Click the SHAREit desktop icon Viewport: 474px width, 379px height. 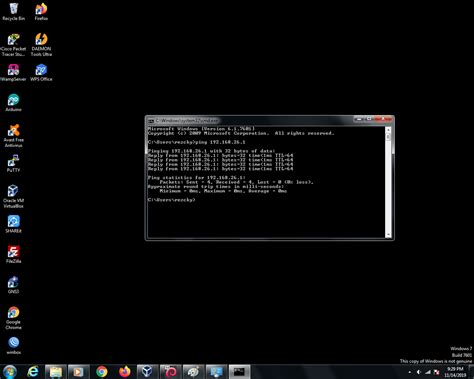[x=13, y=224]
